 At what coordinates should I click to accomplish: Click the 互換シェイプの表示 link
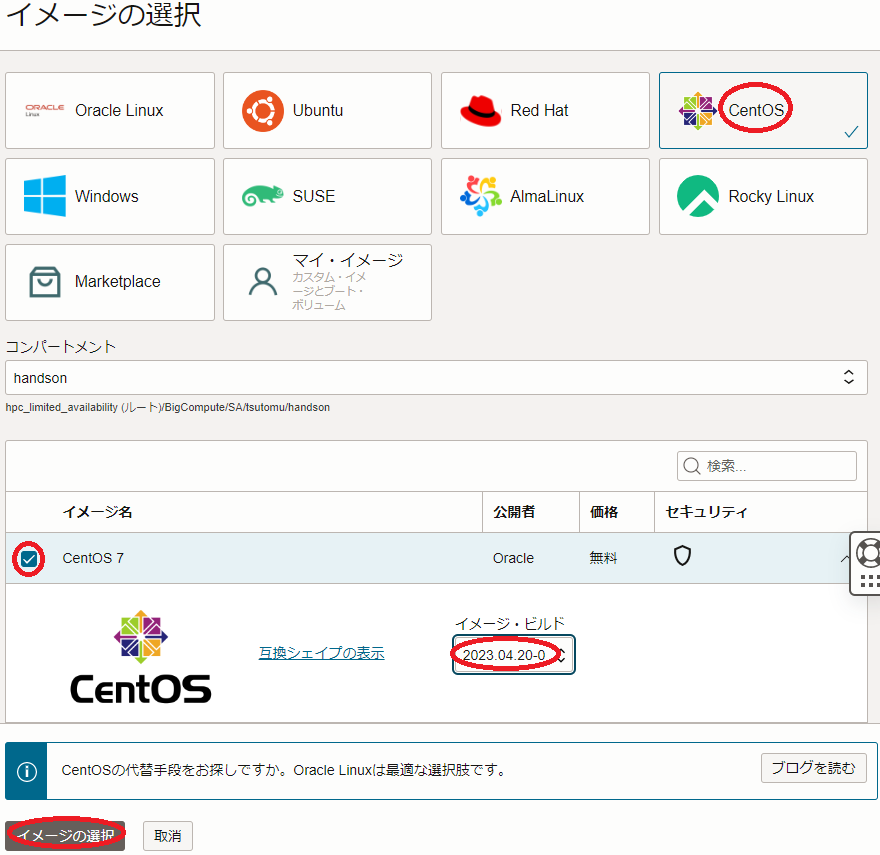pos(321,653)
